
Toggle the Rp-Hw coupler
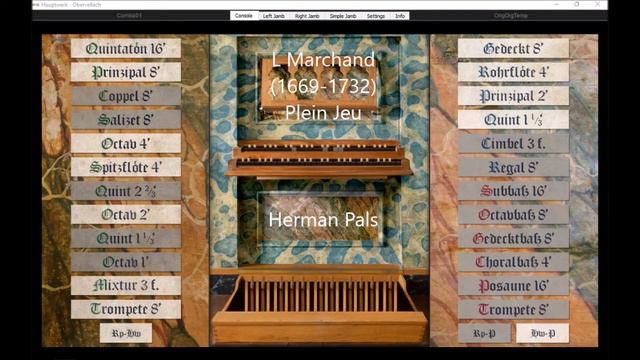[x=126, y=333]
